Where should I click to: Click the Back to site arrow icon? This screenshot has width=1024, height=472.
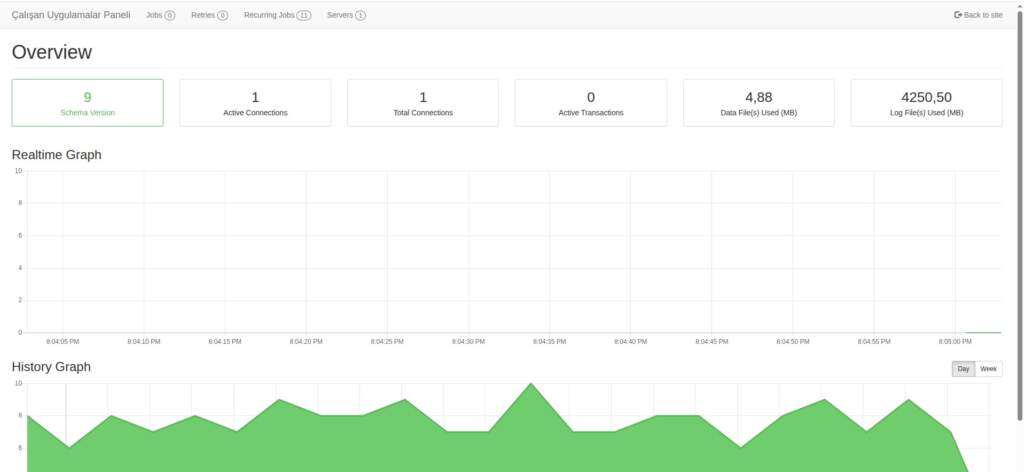[958, 15]
